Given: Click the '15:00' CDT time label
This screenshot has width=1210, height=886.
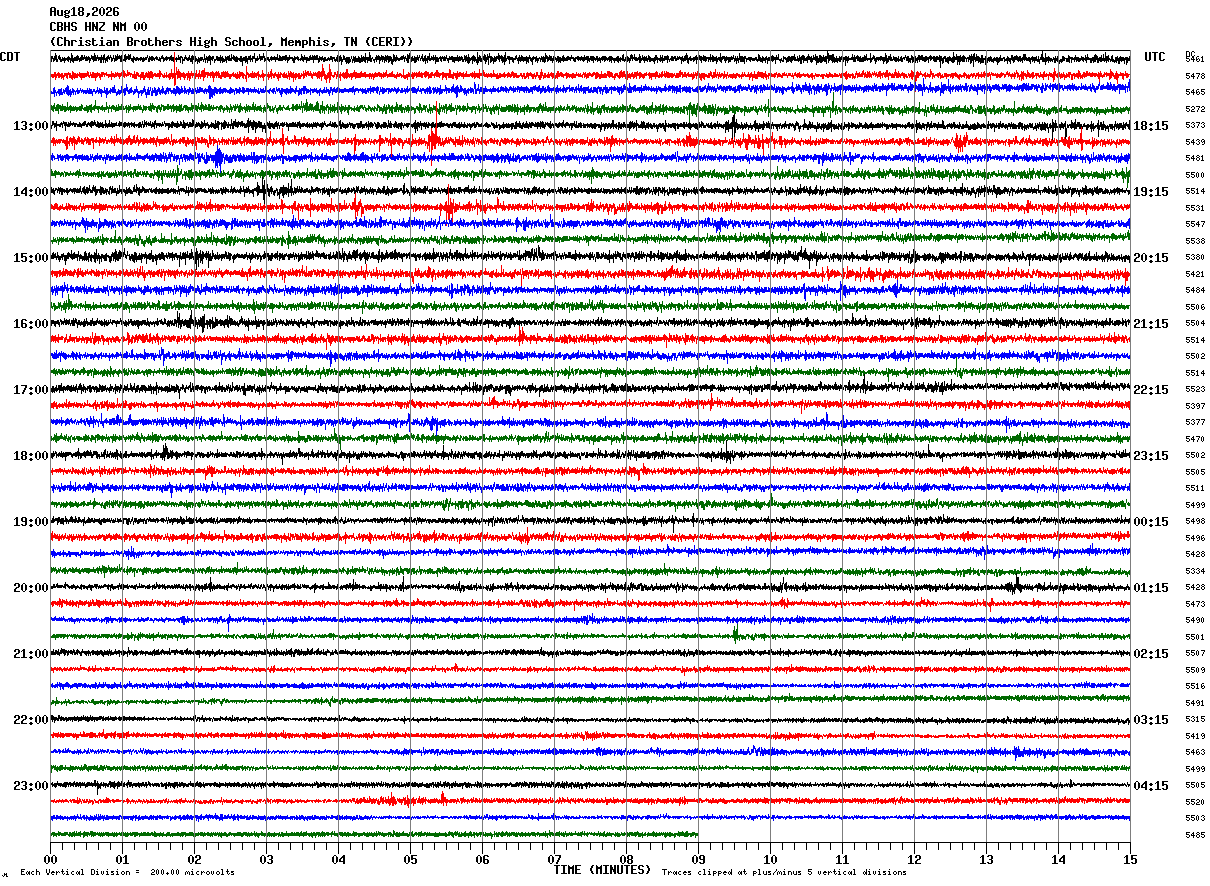Looking at the screenshot, I should pyautogui.click(x=30, y=258).
